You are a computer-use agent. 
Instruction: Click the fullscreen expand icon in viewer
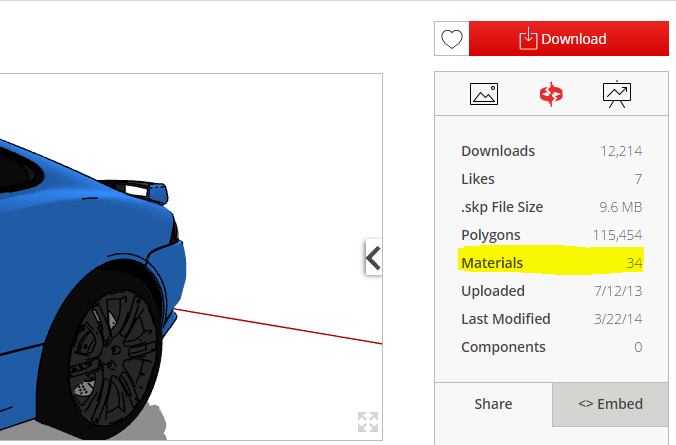368,422
